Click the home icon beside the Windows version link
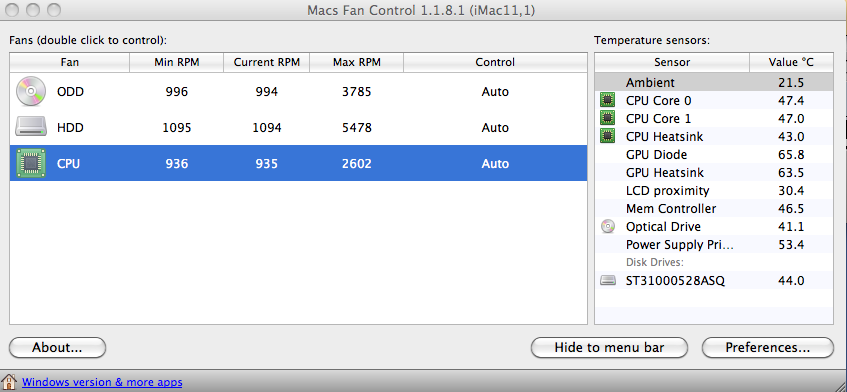This screenshot has height=392, width=847. click(9, 382)
